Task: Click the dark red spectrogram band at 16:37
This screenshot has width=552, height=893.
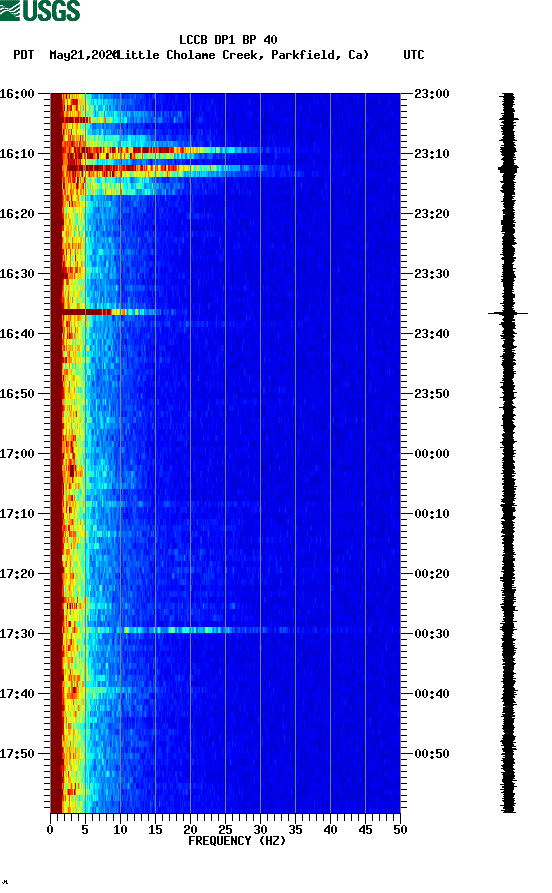Action: click(x=85, y=312)
